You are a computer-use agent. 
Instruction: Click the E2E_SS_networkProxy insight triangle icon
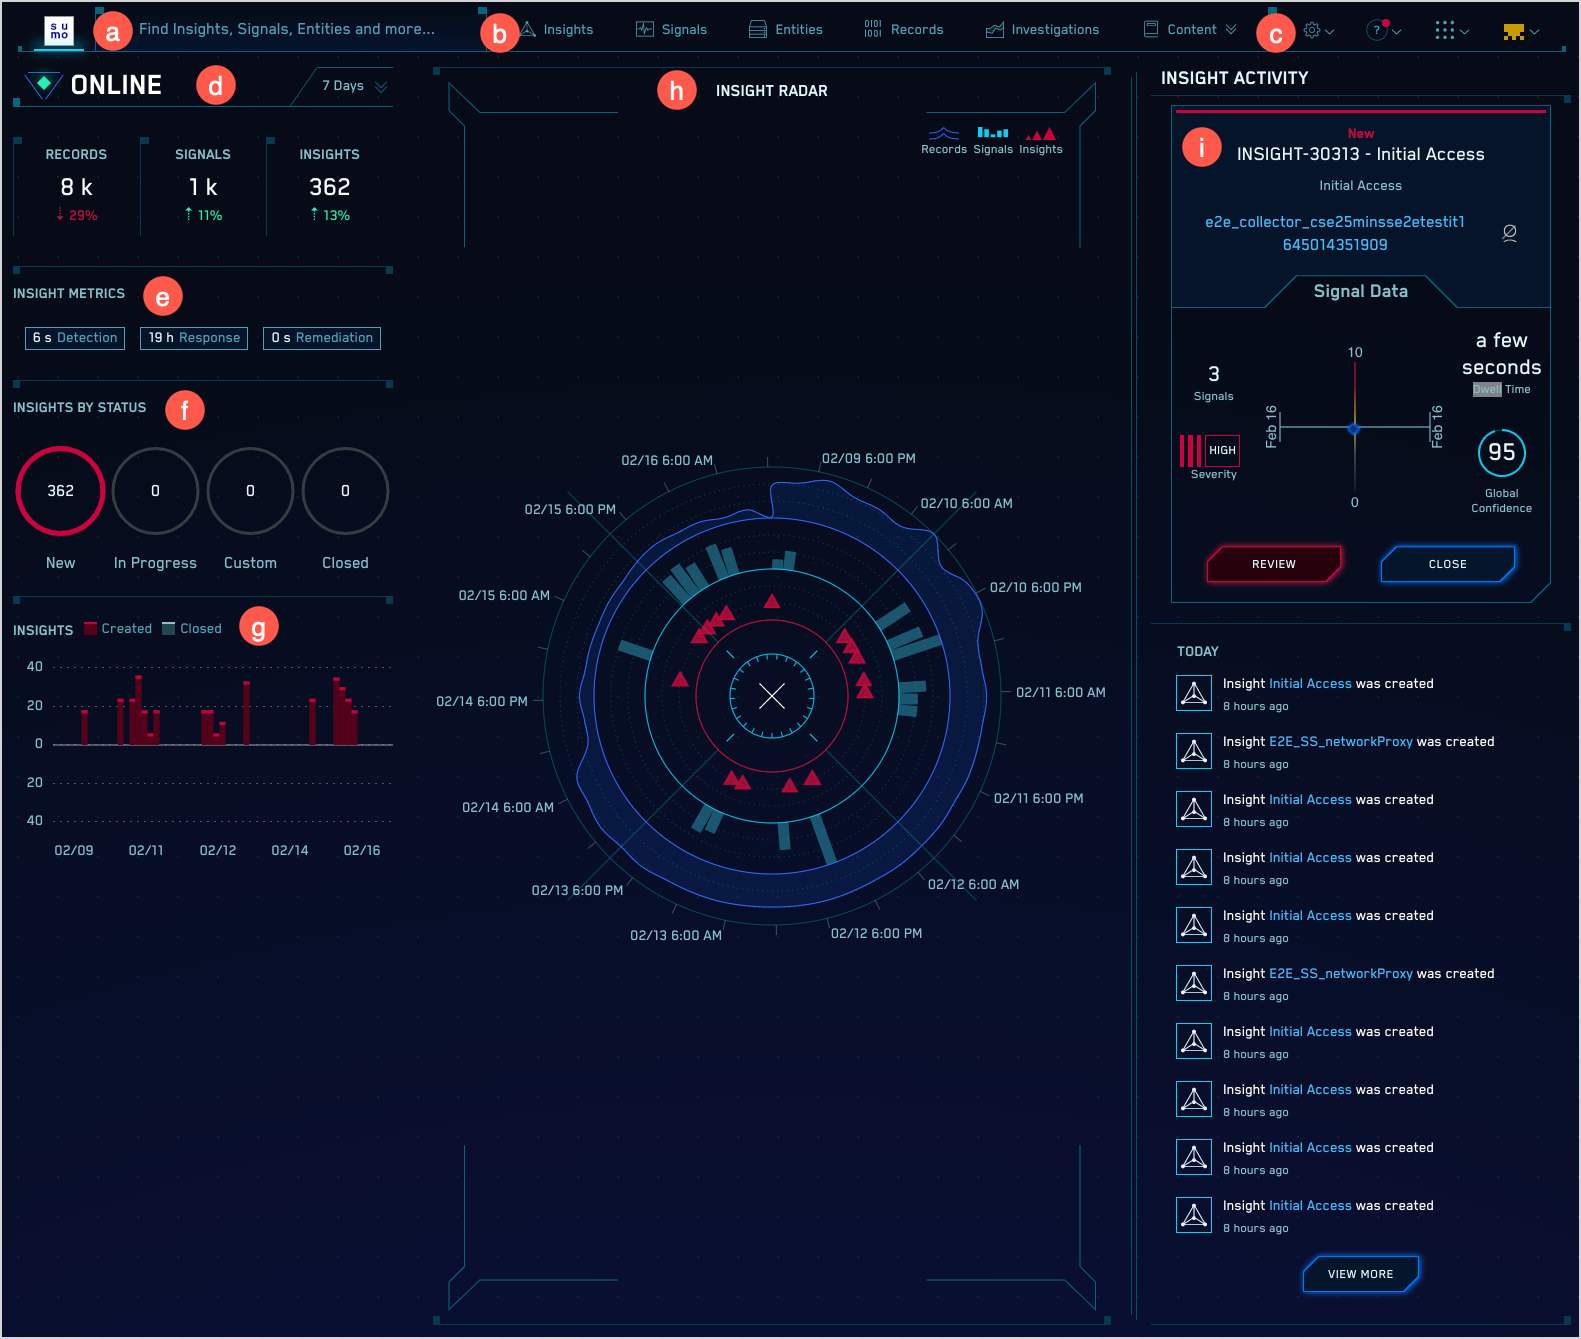pos(1193,751)
